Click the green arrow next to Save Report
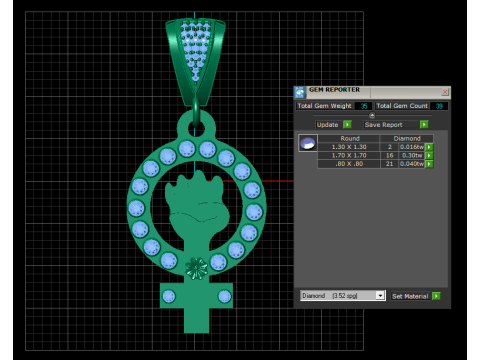This screenshot has height=360, width=480. point(424,124)
